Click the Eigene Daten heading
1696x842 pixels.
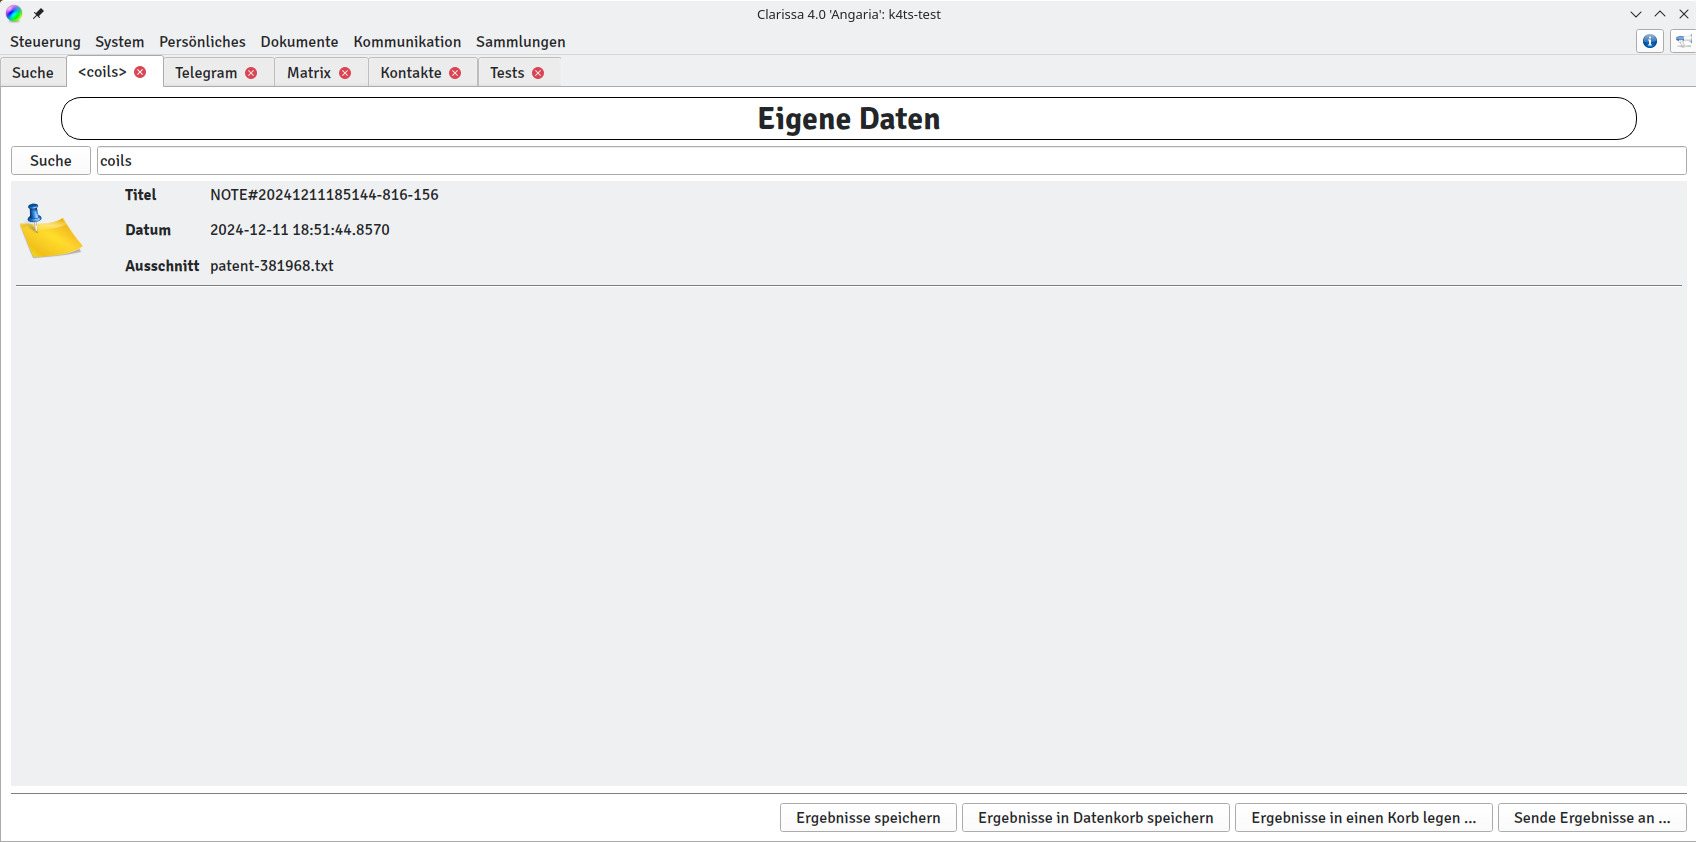[849, 119]
